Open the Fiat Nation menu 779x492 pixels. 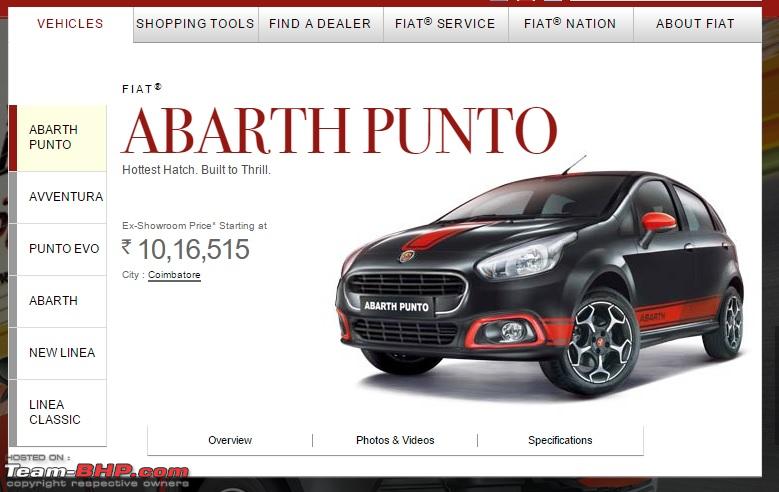(570, 24)
